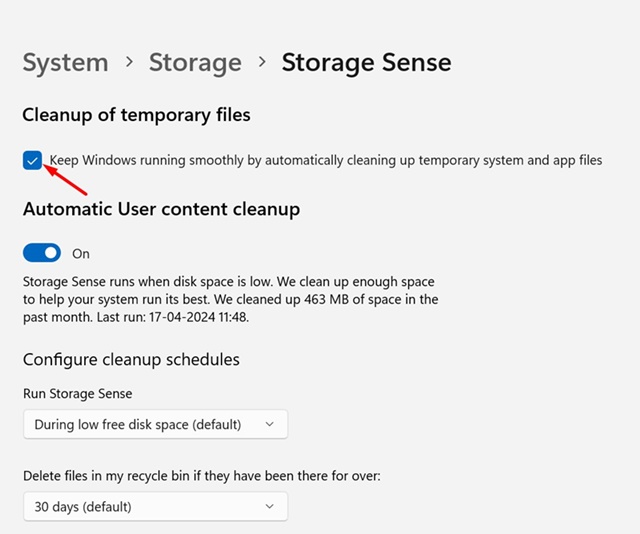This screenshot has height=534, width=640.
Task: Click the "Configure cleanup schedules" heading
Action: click(131, 359)
